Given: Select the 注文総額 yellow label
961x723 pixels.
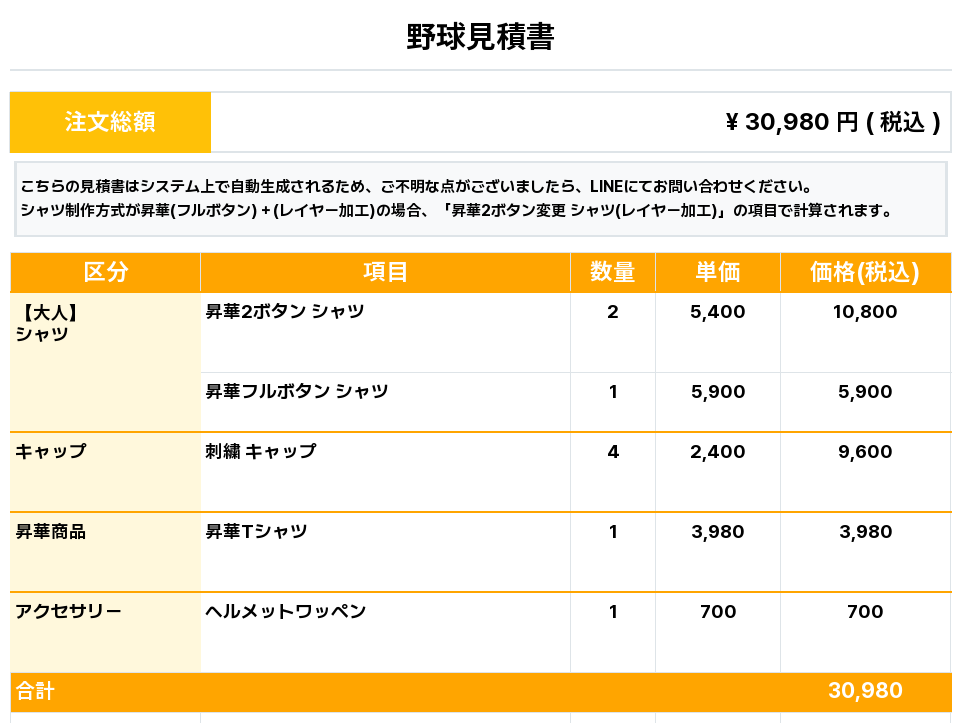Looking at the screenshot, I should (110, 122).
